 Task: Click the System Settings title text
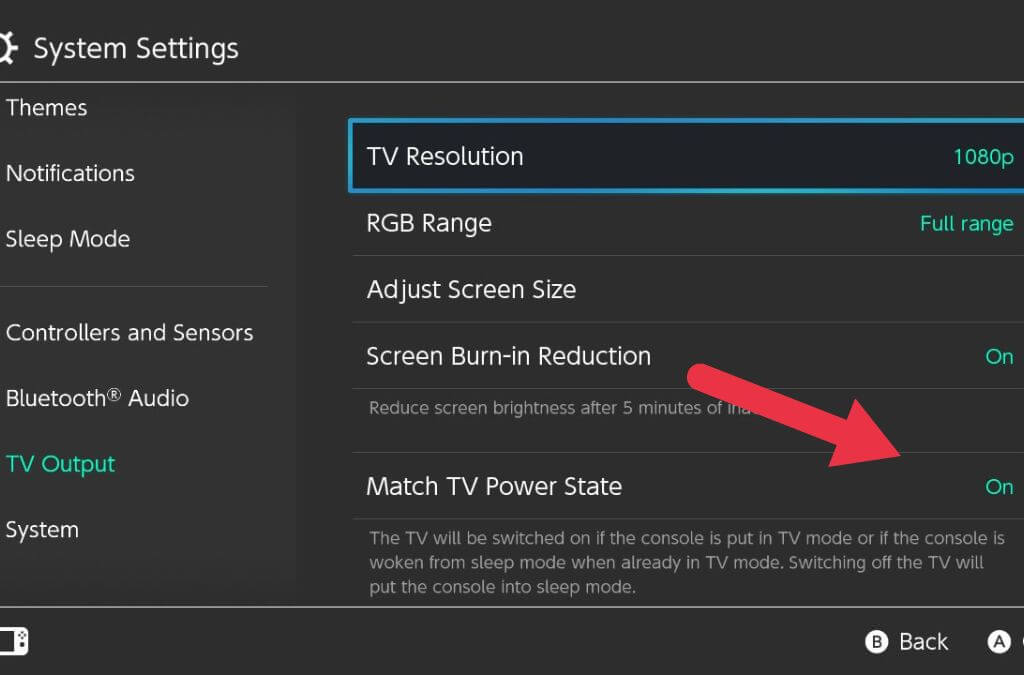(x=136, y=49)
